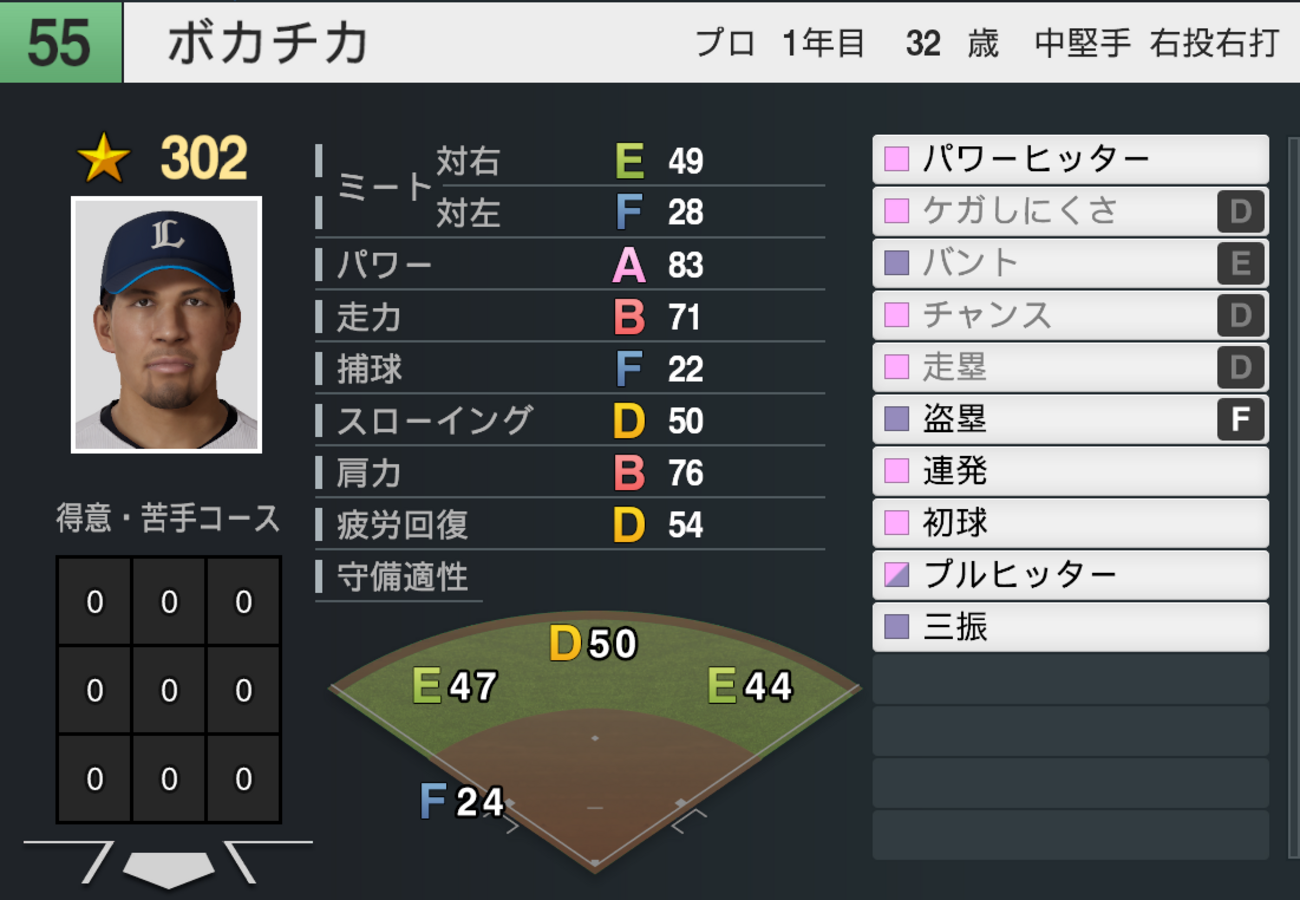Select the 連発 ability row
This screenshot has width=1300, height=900.
[x=1070, y=471]
